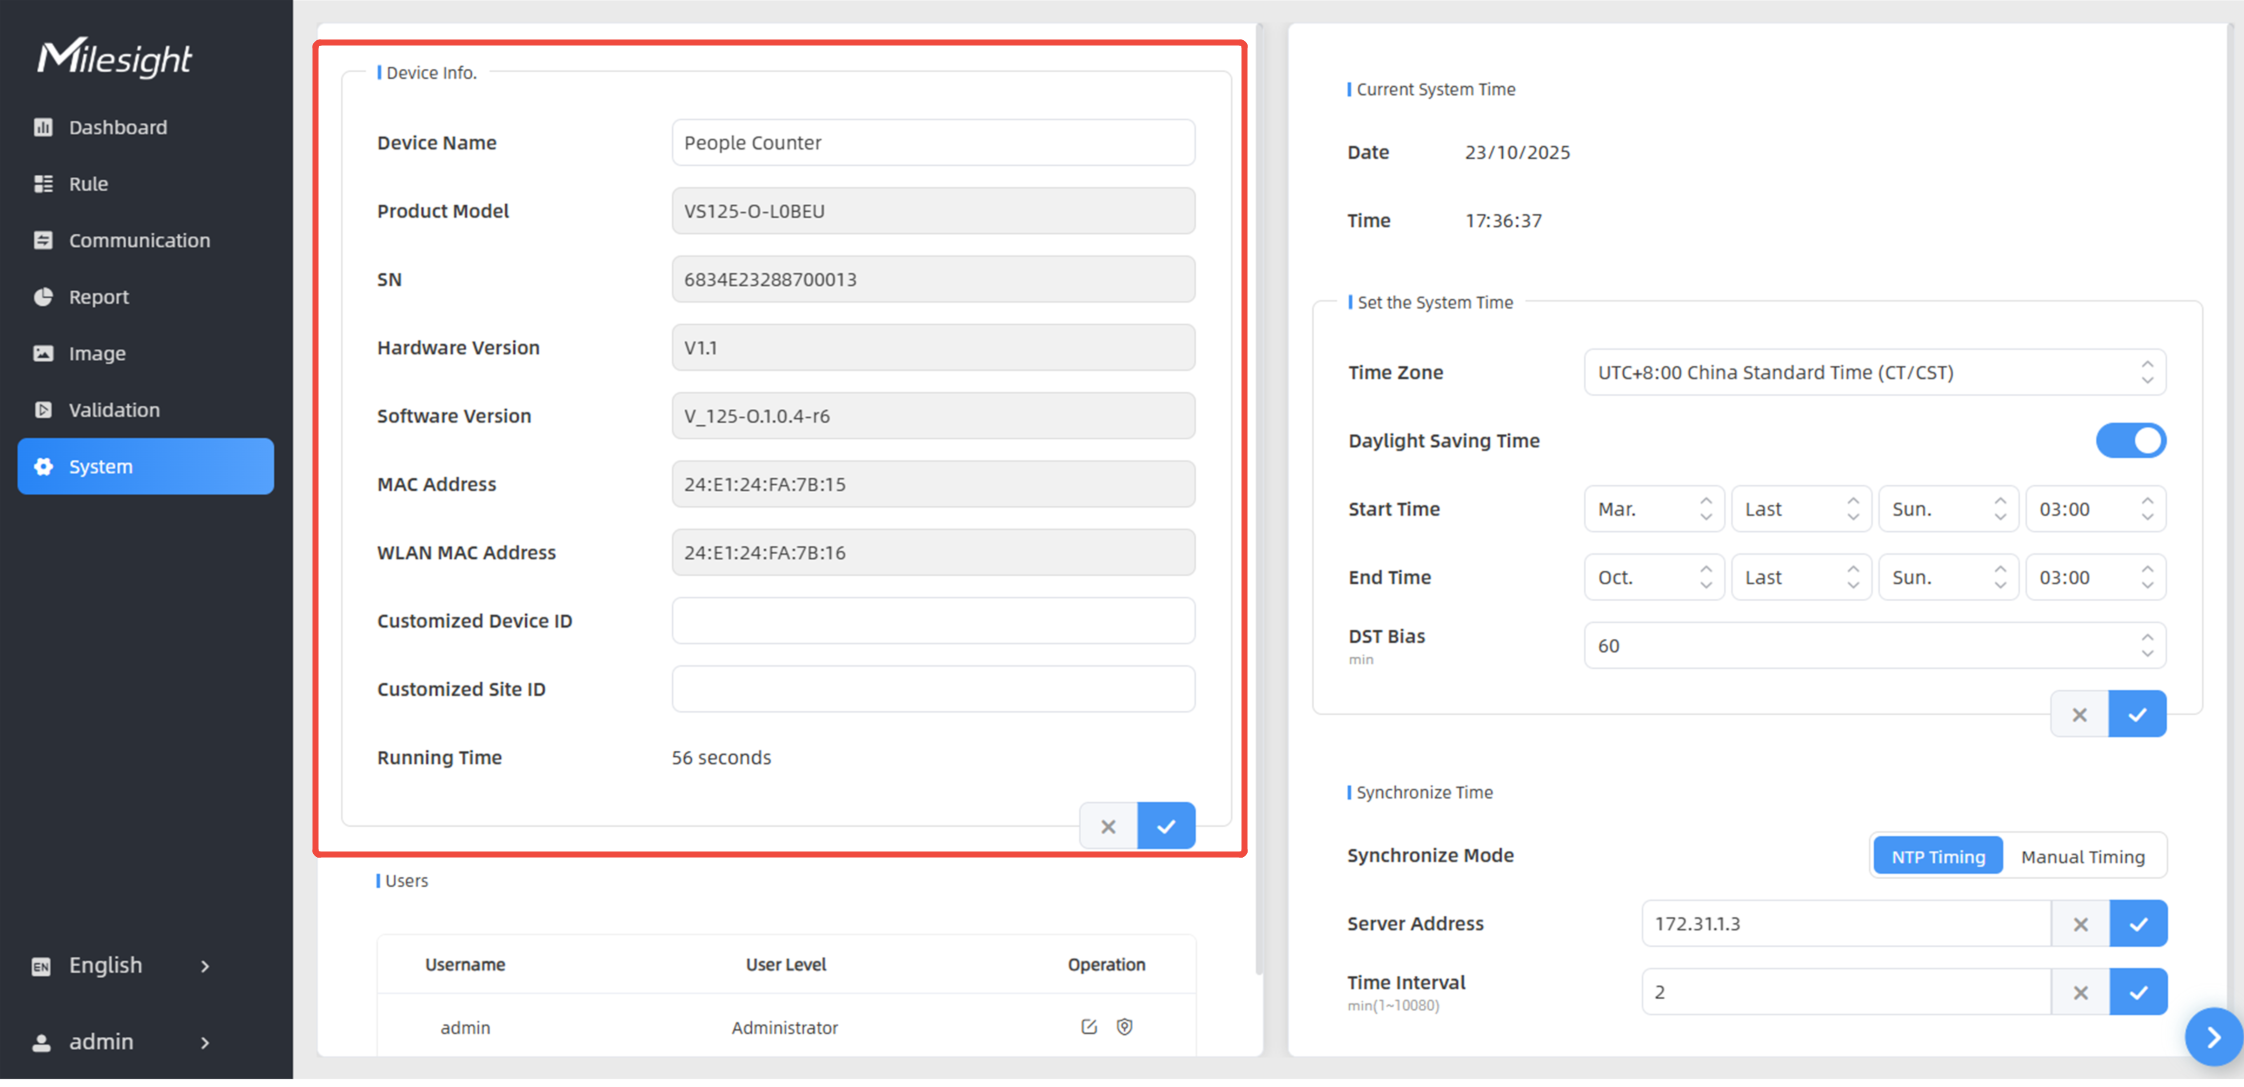Confirm Device Info changes with checkmark button
The height and width of the screenshot is (1087, 2244).
(x=1166, y=826)
